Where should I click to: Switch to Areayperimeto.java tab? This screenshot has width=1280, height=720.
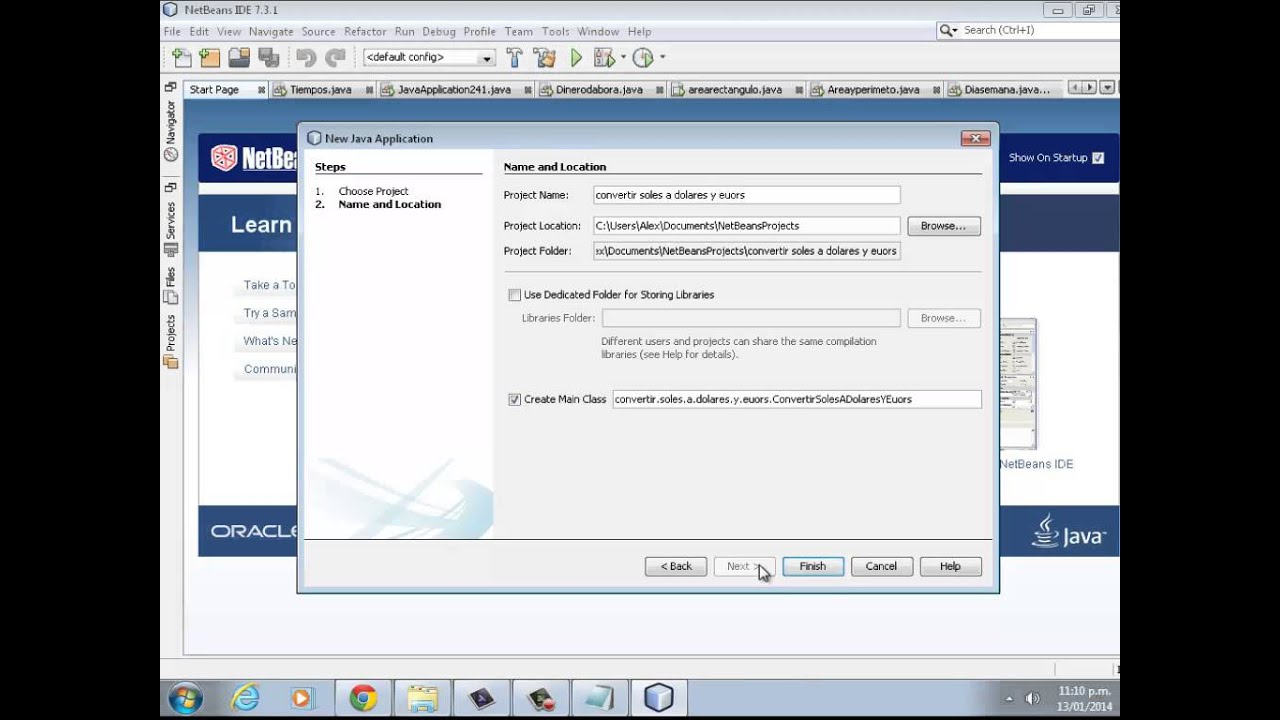click(x=873, y=90)
